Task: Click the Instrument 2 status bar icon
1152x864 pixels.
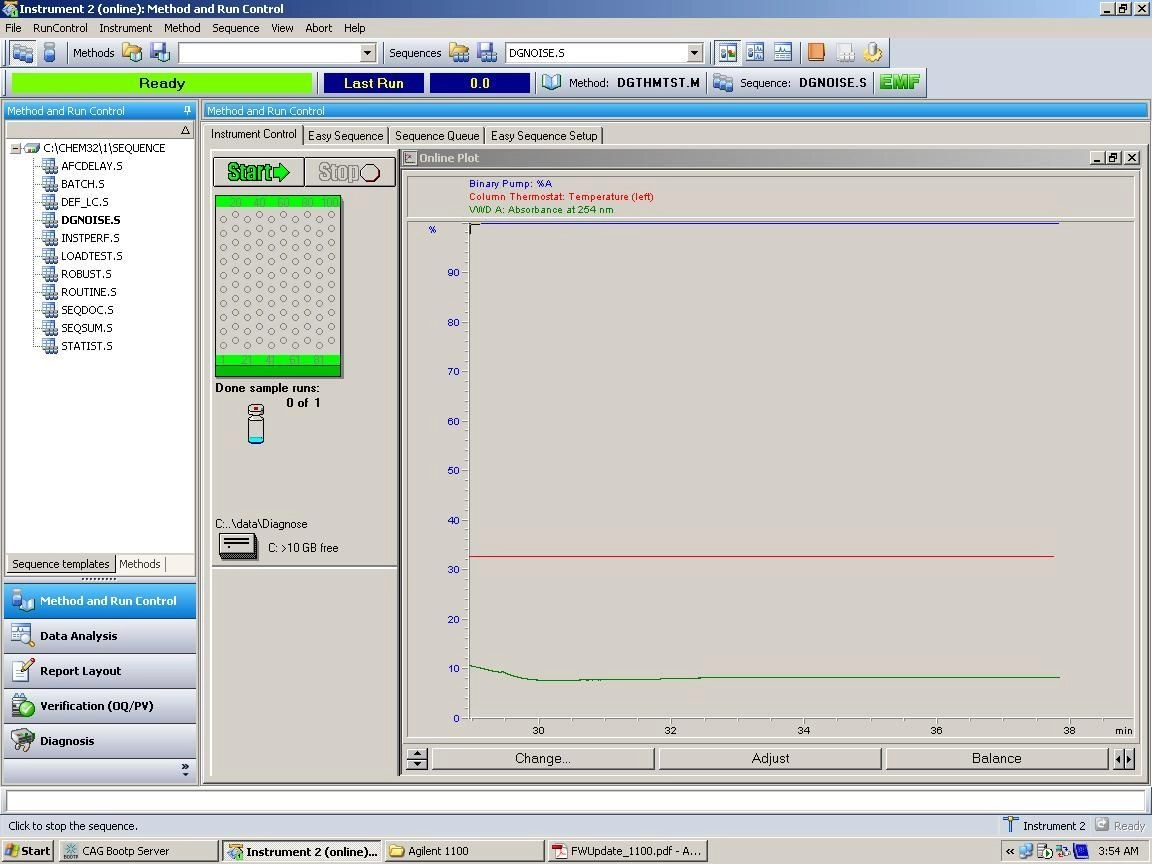Action: 1011,825
